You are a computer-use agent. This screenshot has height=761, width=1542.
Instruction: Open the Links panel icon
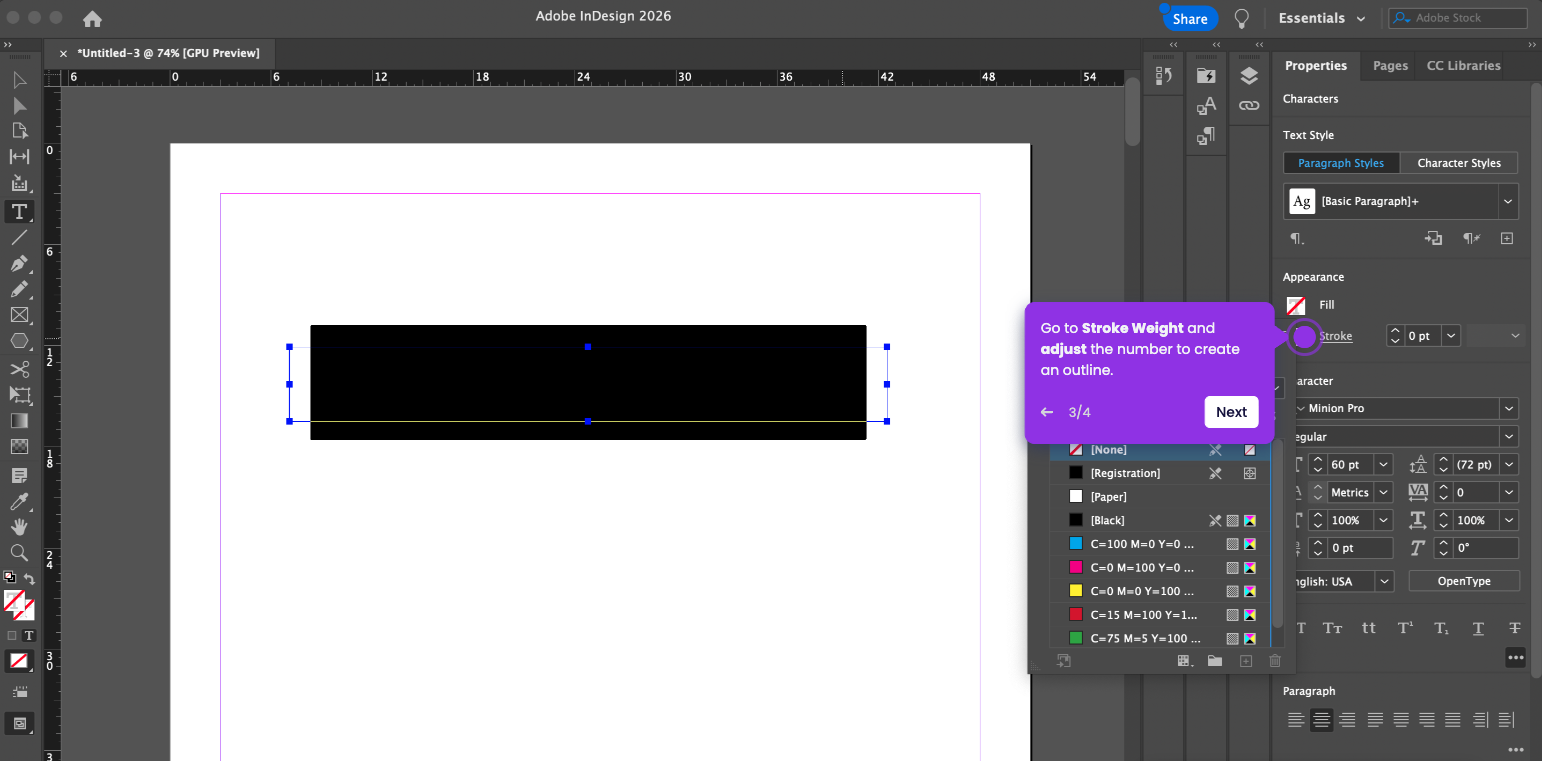coord(1248,105)
